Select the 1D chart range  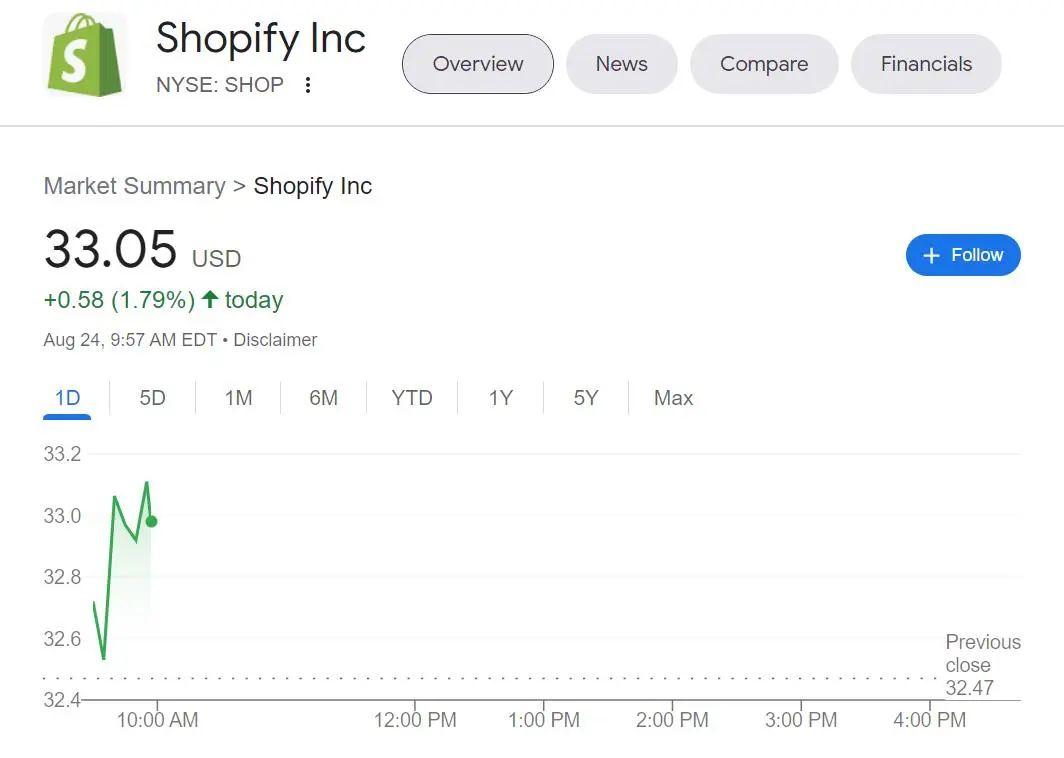(67, 398)
